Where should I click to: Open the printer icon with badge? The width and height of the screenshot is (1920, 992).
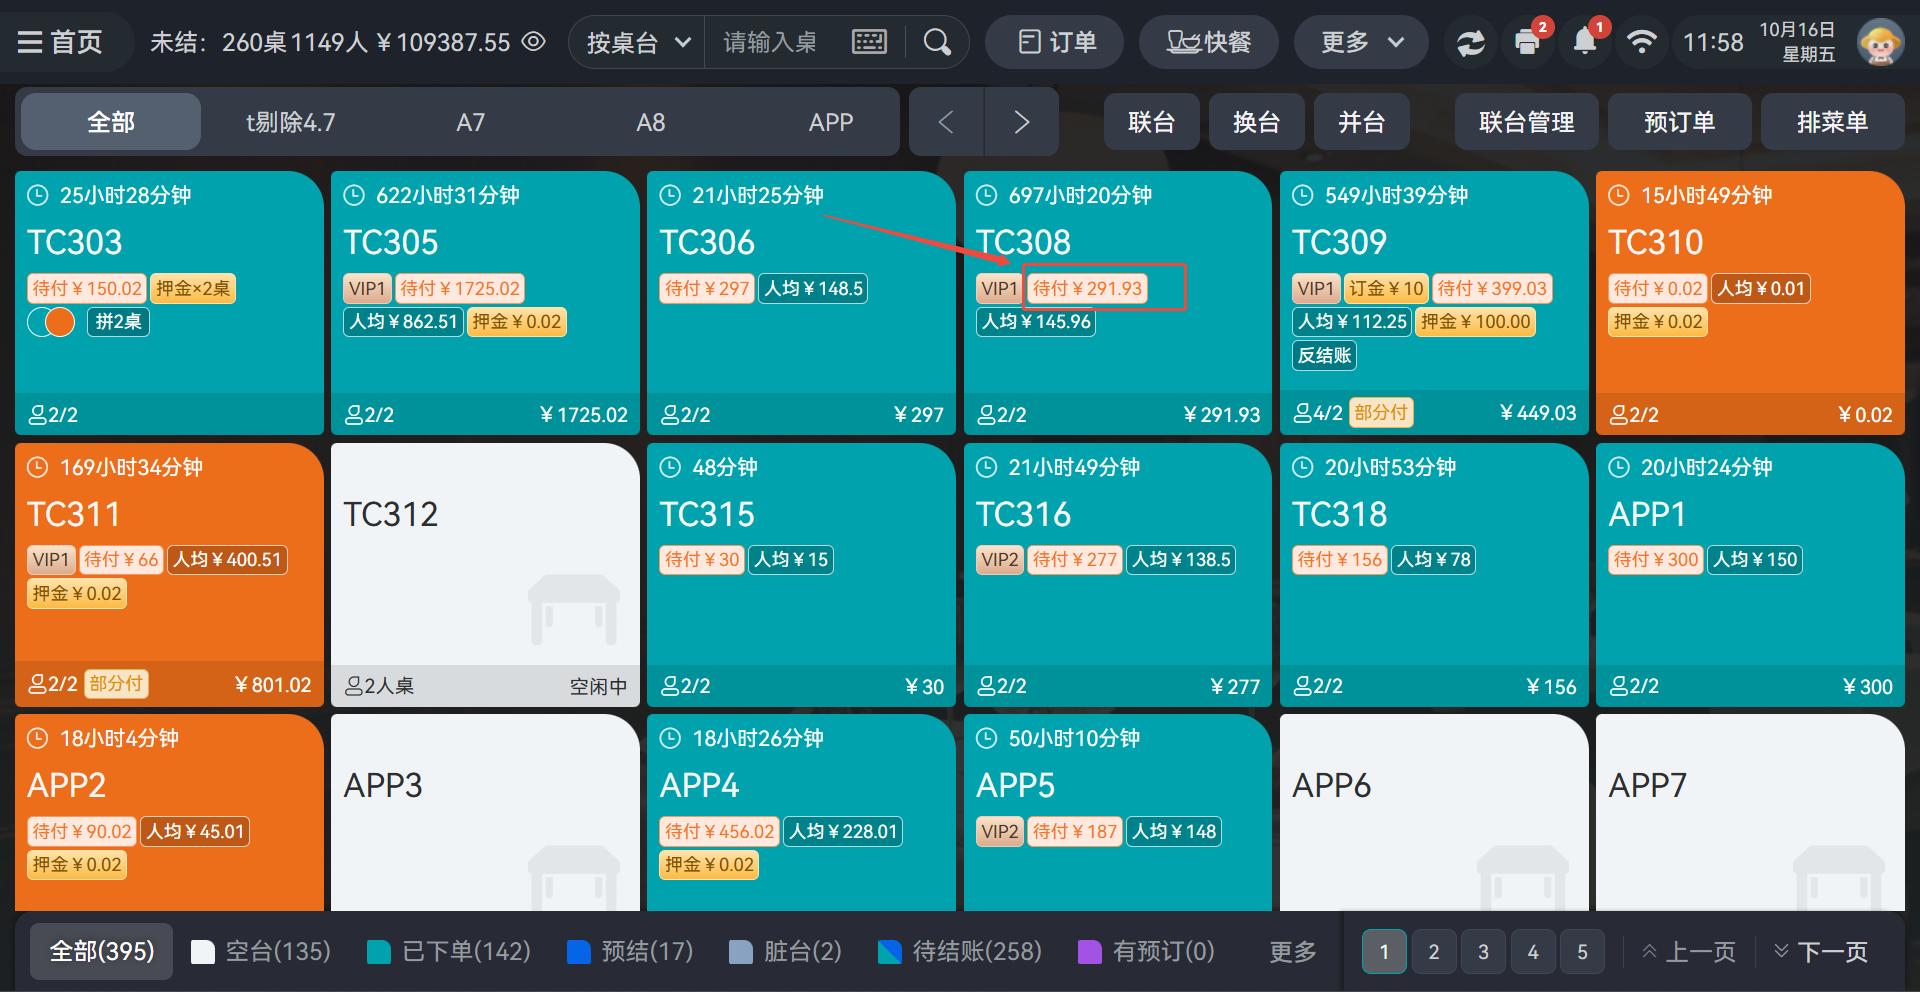1528,42
